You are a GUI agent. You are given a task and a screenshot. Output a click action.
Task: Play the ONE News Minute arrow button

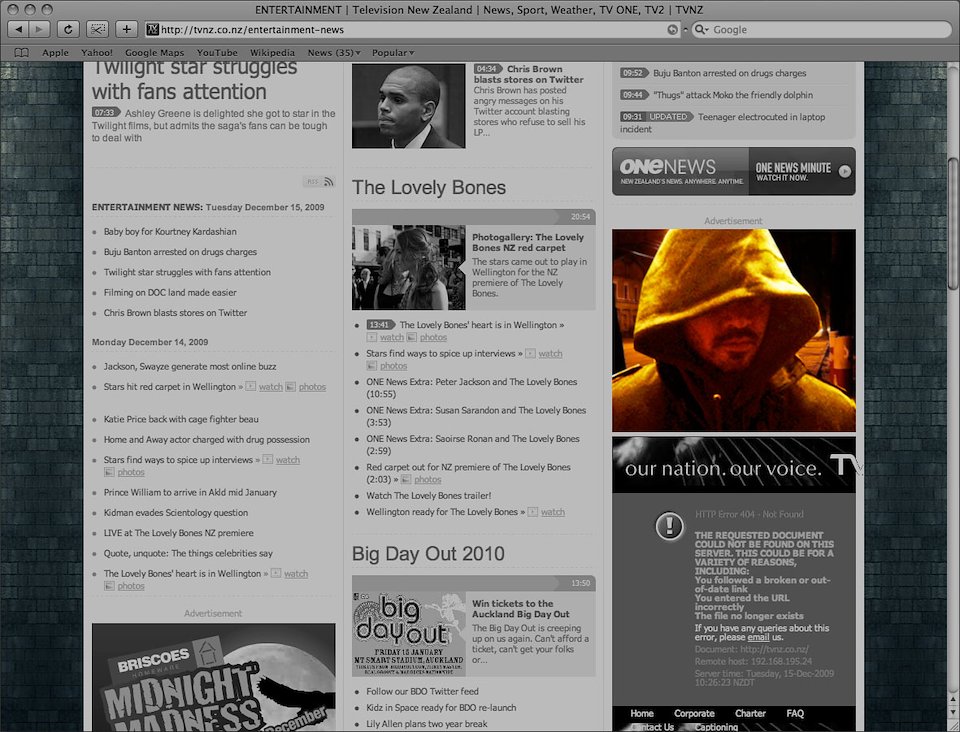click(x=845, y=171)
